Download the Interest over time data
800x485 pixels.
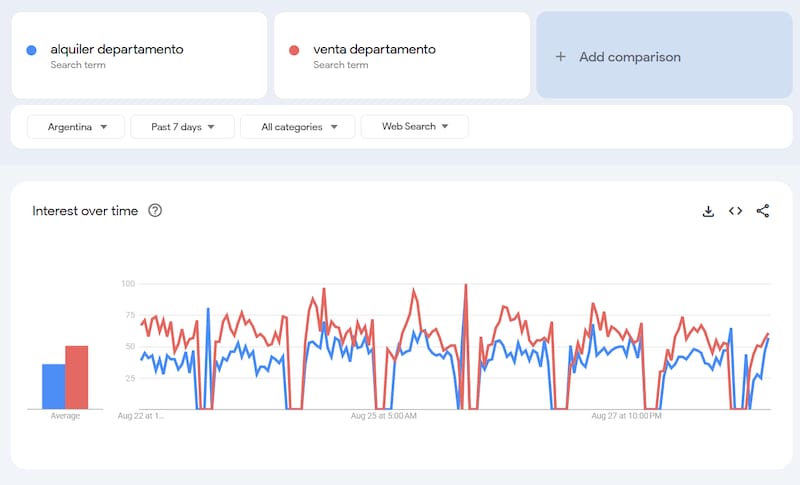click(x=708, y=211)
